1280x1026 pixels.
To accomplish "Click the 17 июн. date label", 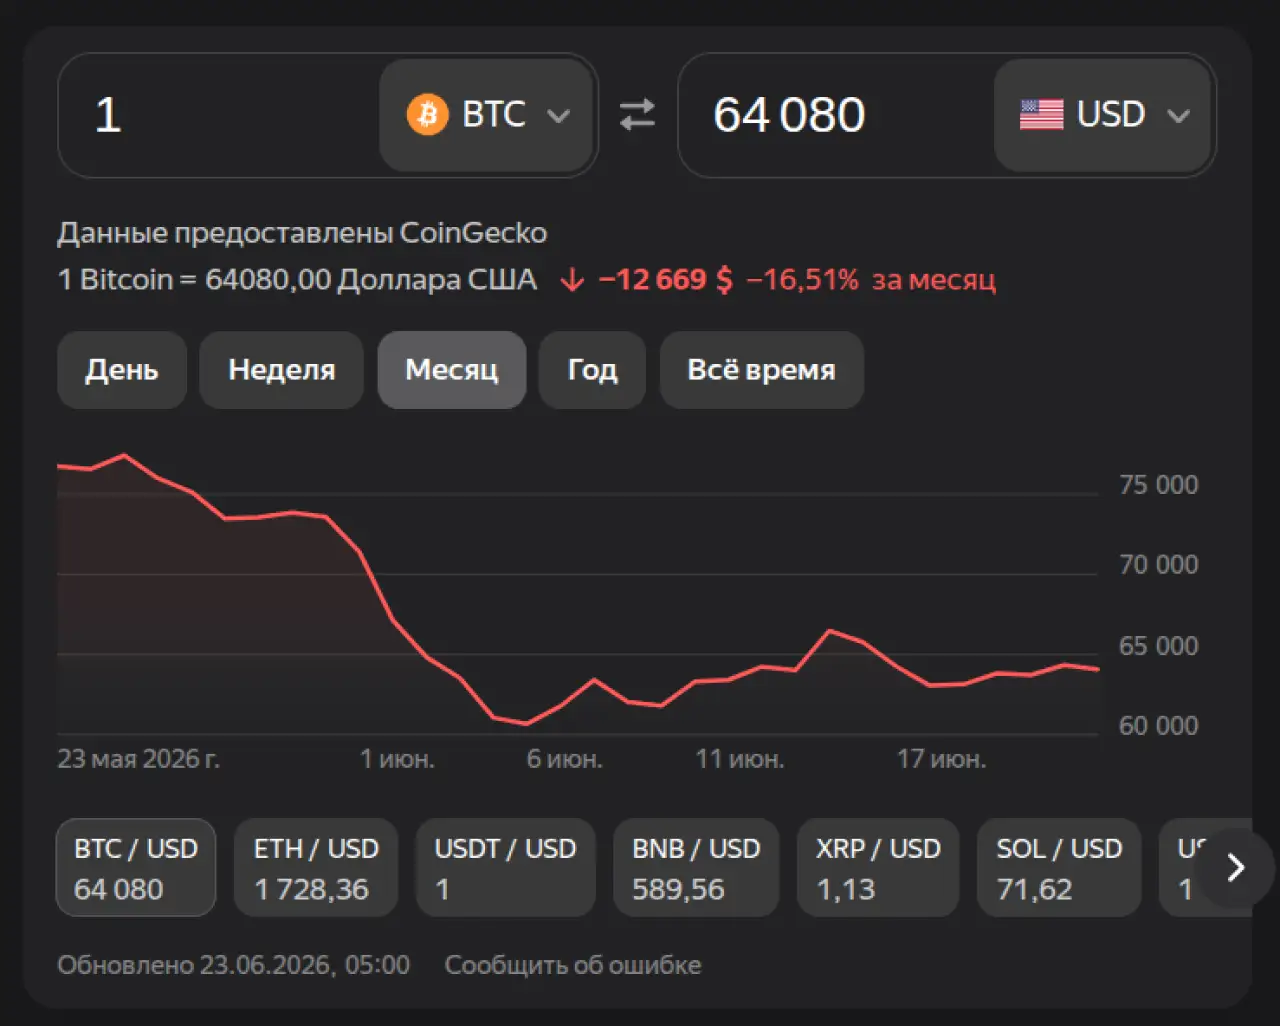I will [941, 759].
